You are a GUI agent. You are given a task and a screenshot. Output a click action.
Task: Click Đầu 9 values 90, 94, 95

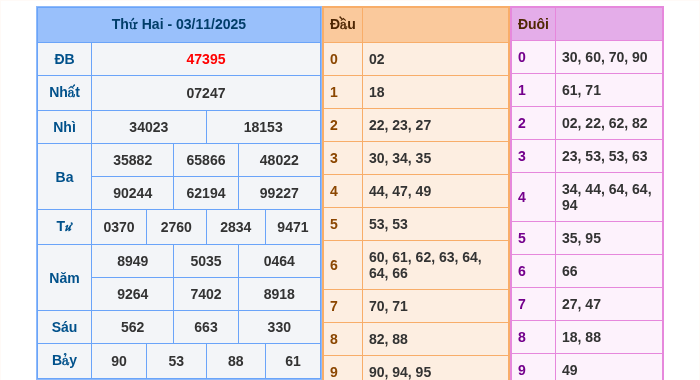click(x=400, y=373)
